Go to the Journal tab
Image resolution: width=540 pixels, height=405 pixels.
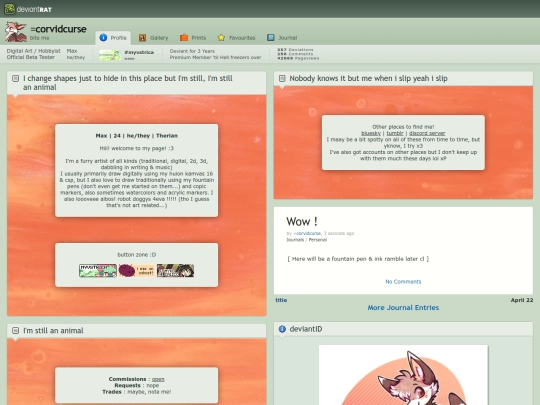click(x=282, y=38)
